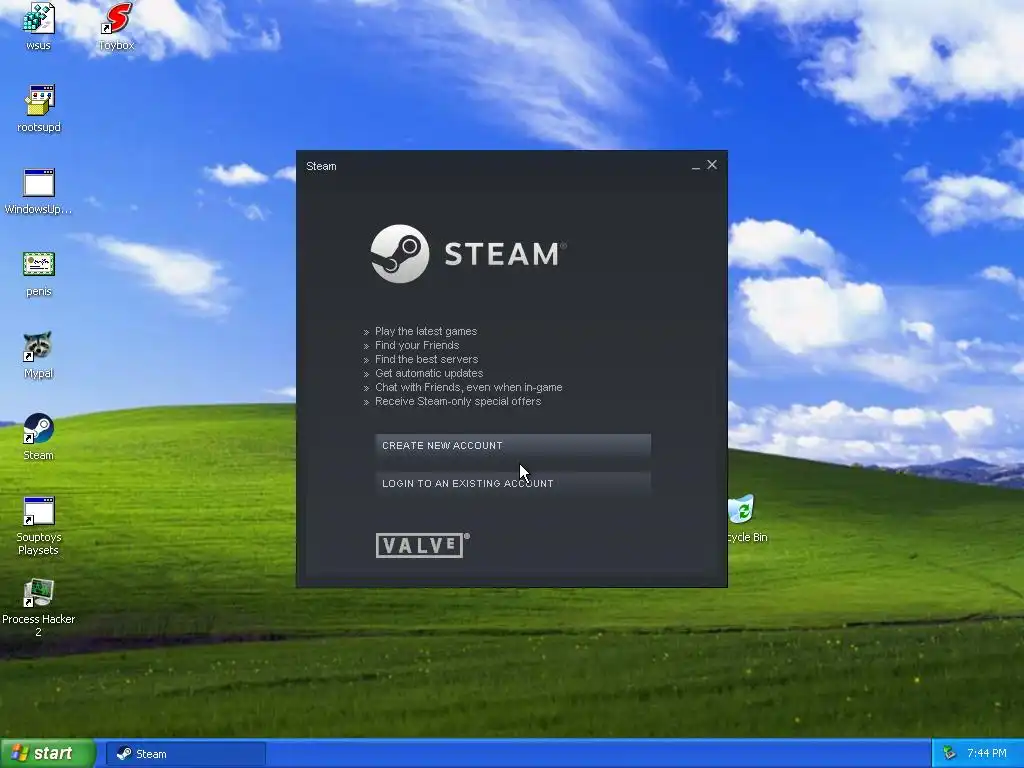Viewport: 1024px width, 768px height.
Task: Click 'Find the best servers' text
Action: click(426, 359)
